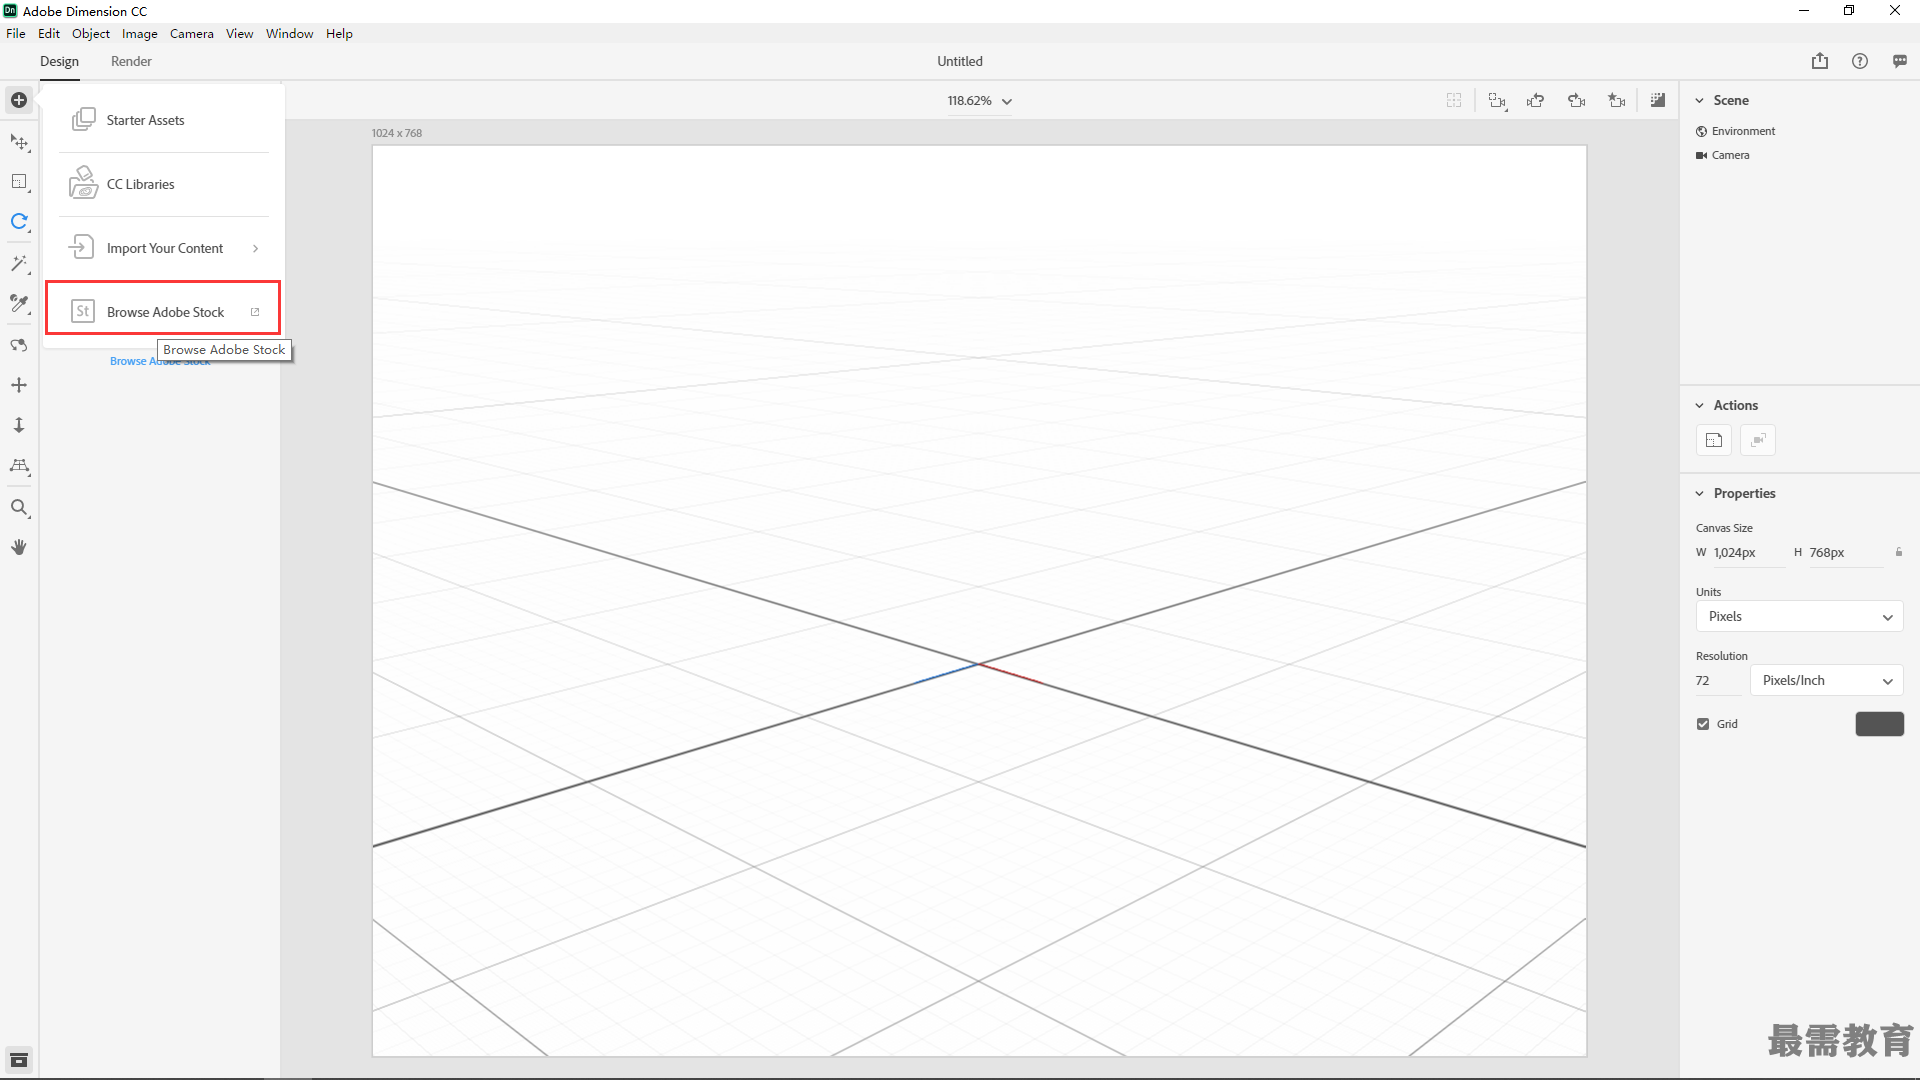Click the 1024 x 768 canvas label

tap(397, 133)
